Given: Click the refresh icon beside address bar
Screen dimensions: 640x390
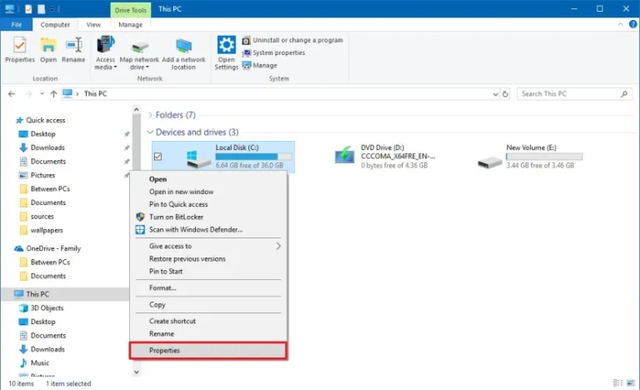Looking at the screenshot, I should pyautogui.click(x=505, y=94).
